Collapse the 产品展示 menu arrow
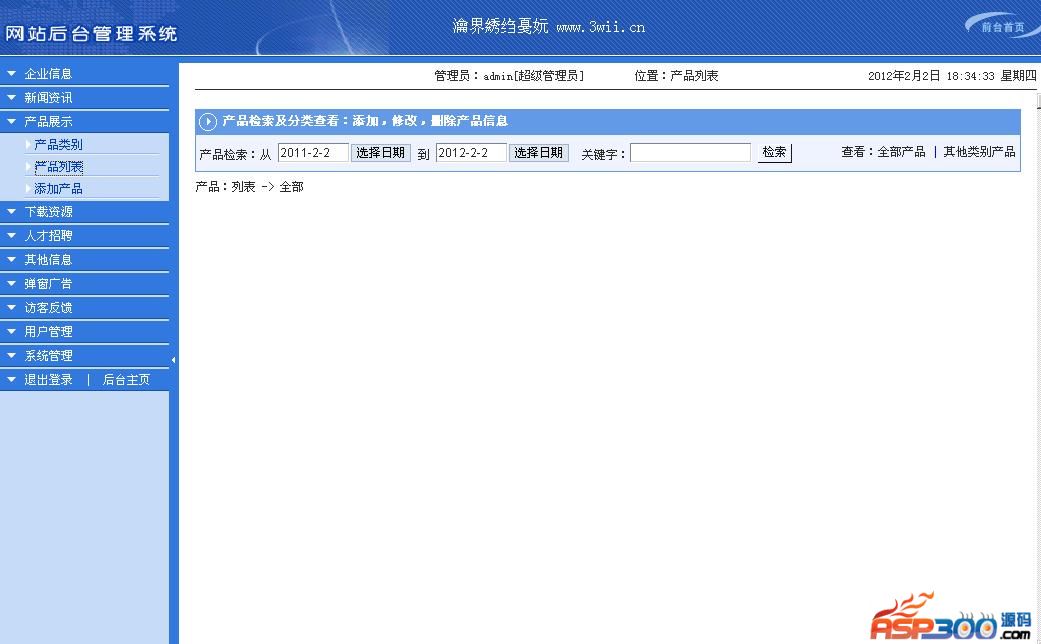This screenshot has width=1041, height=644. (11, 121)
